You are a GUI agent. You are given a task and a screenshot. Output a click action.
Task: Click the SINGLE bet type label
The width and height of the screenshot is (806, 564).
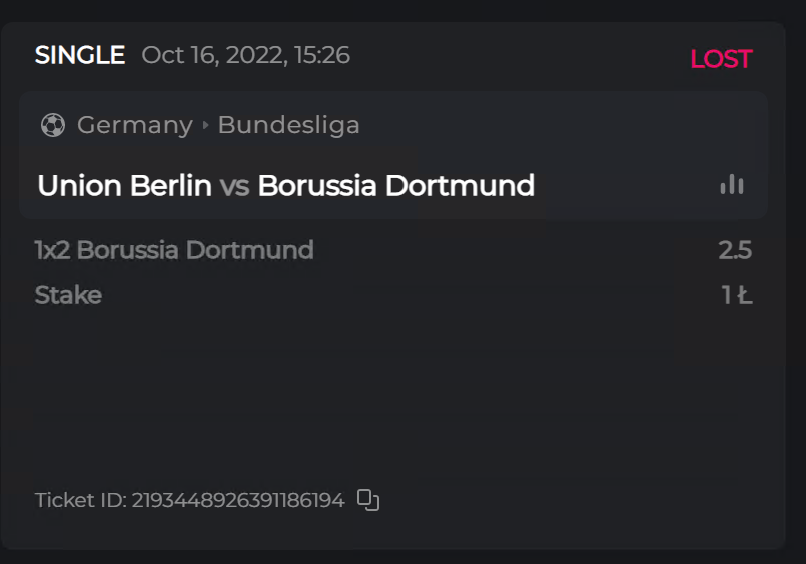tap(80, 55)
